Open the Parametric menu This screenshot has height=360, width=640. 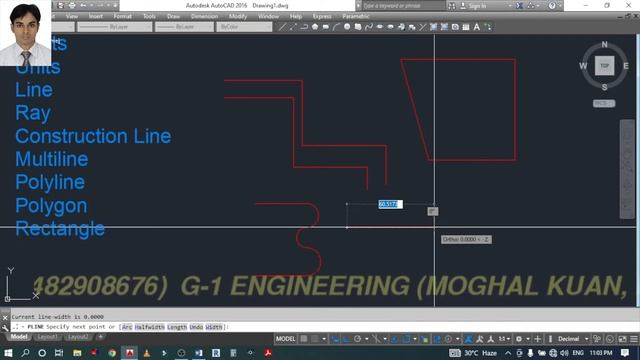356,16
